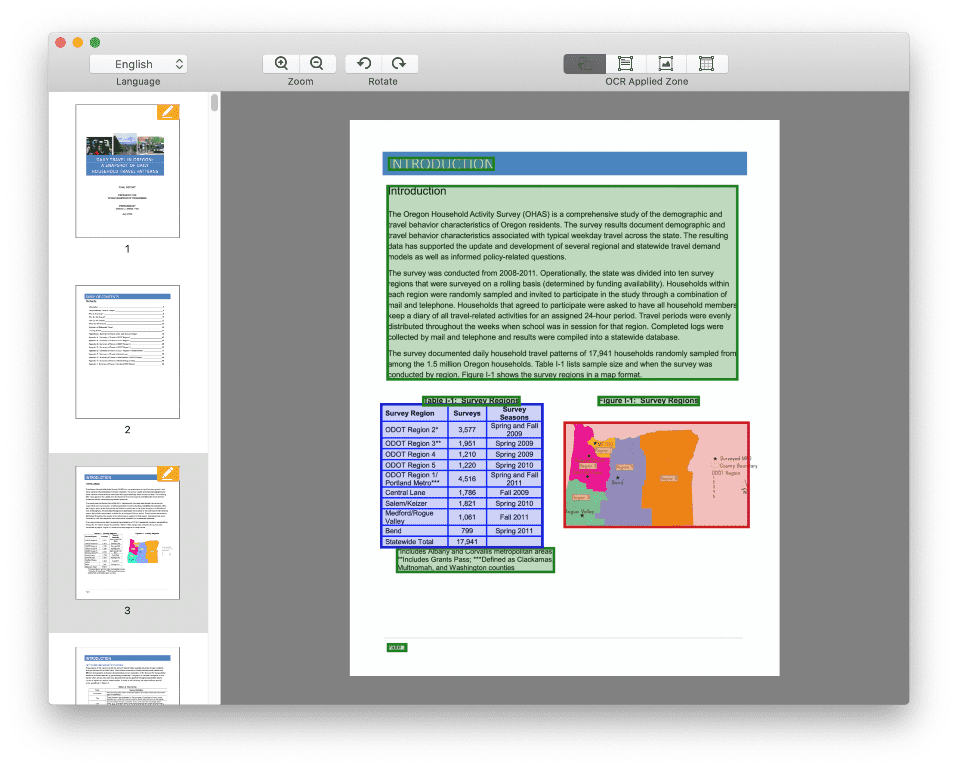Click the 'ODOT Region 2*' cell
This screenshot has width=957, height=768.
pyautogui.click(x=415, y=430)
